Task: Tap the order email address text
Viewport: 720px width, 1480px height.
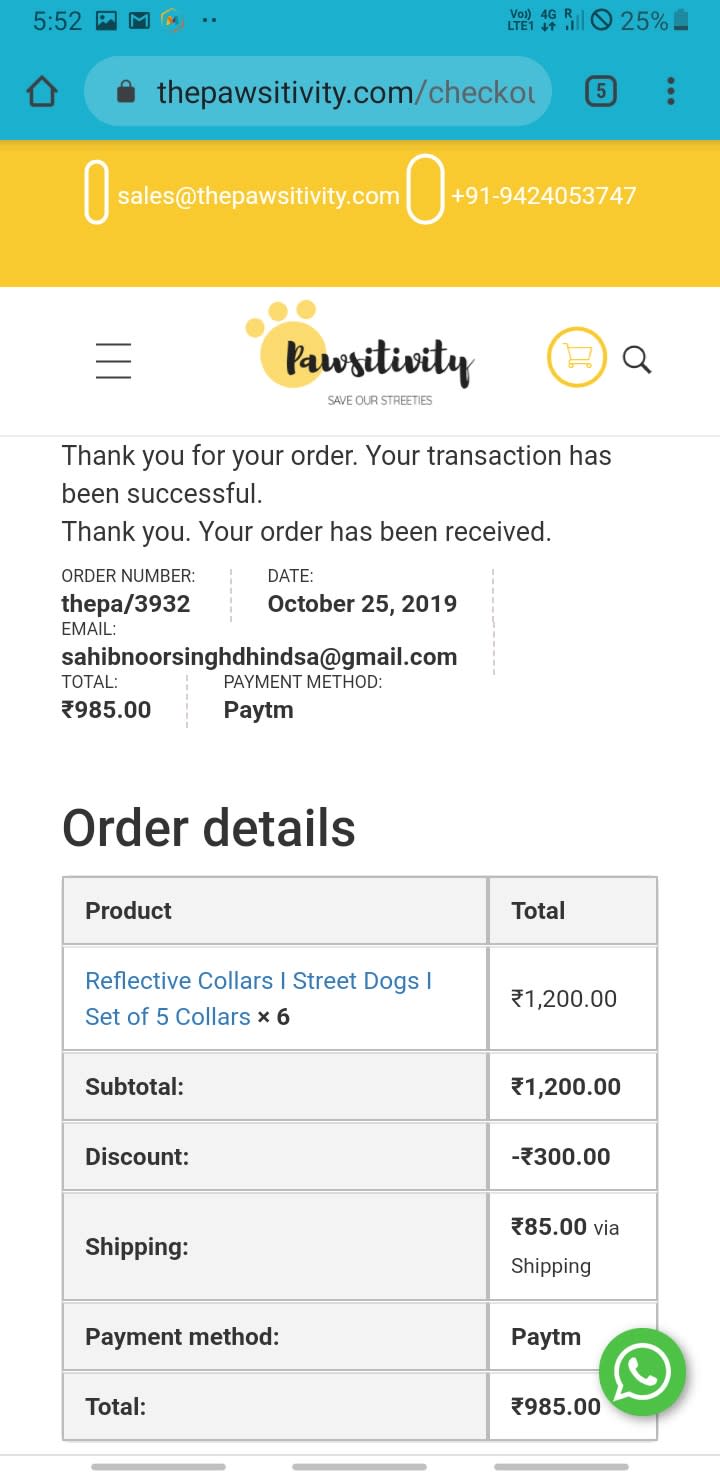Action: pyautogui.click(x=259, y=657)
